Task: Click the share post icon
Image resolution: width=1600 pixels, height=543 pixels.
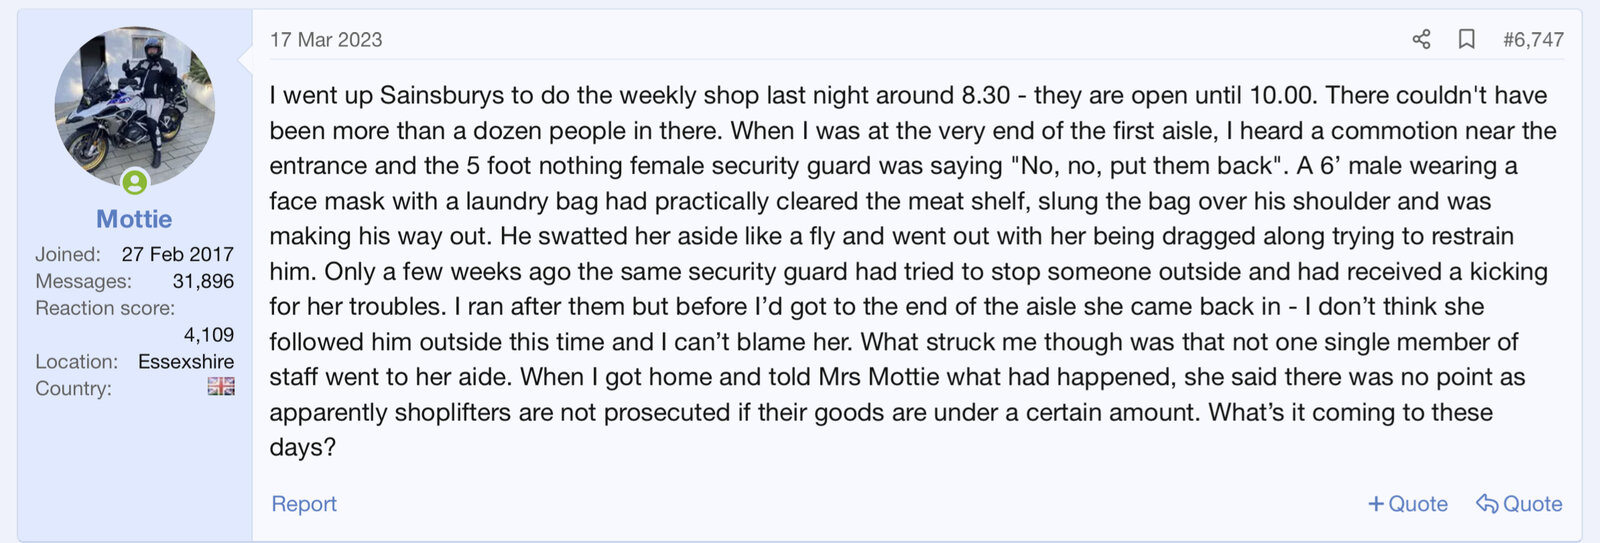Action: (x=1421, y=39)
